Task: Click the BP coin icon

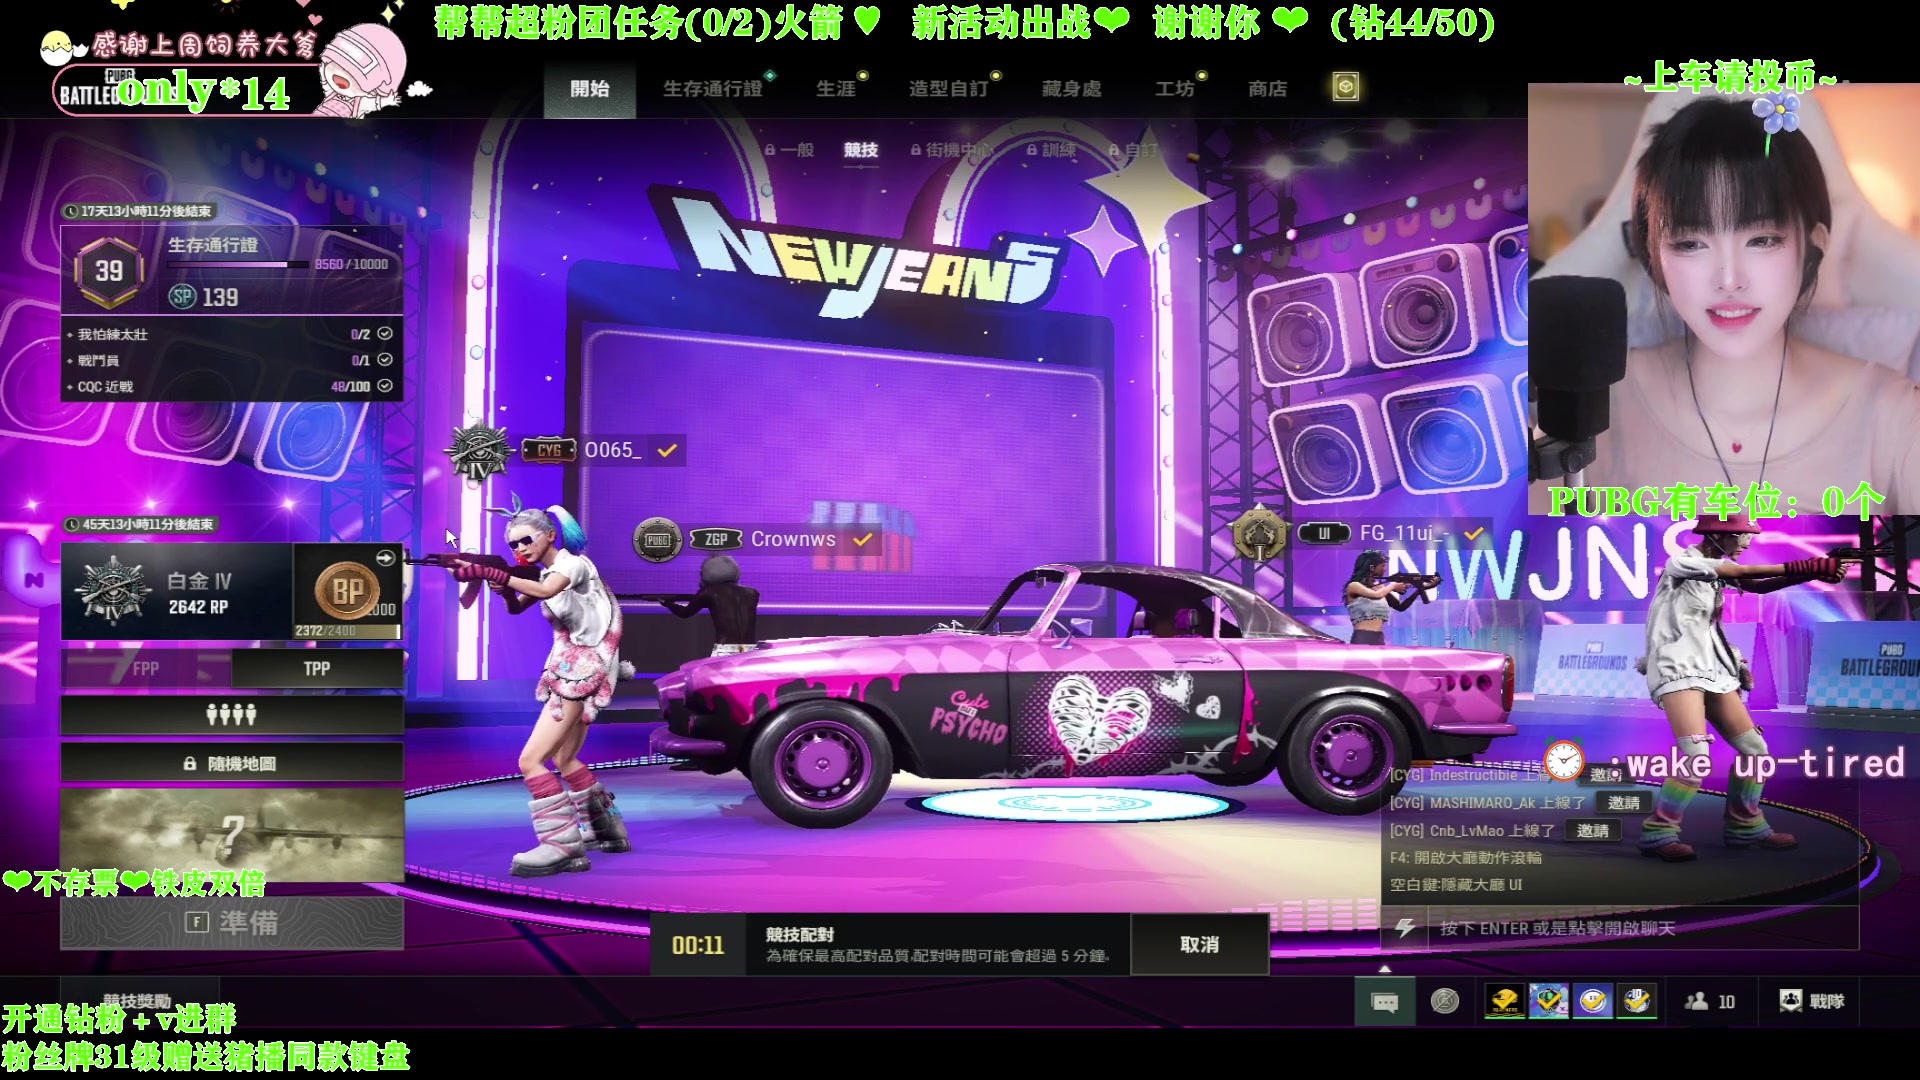Action: (346, 592)
